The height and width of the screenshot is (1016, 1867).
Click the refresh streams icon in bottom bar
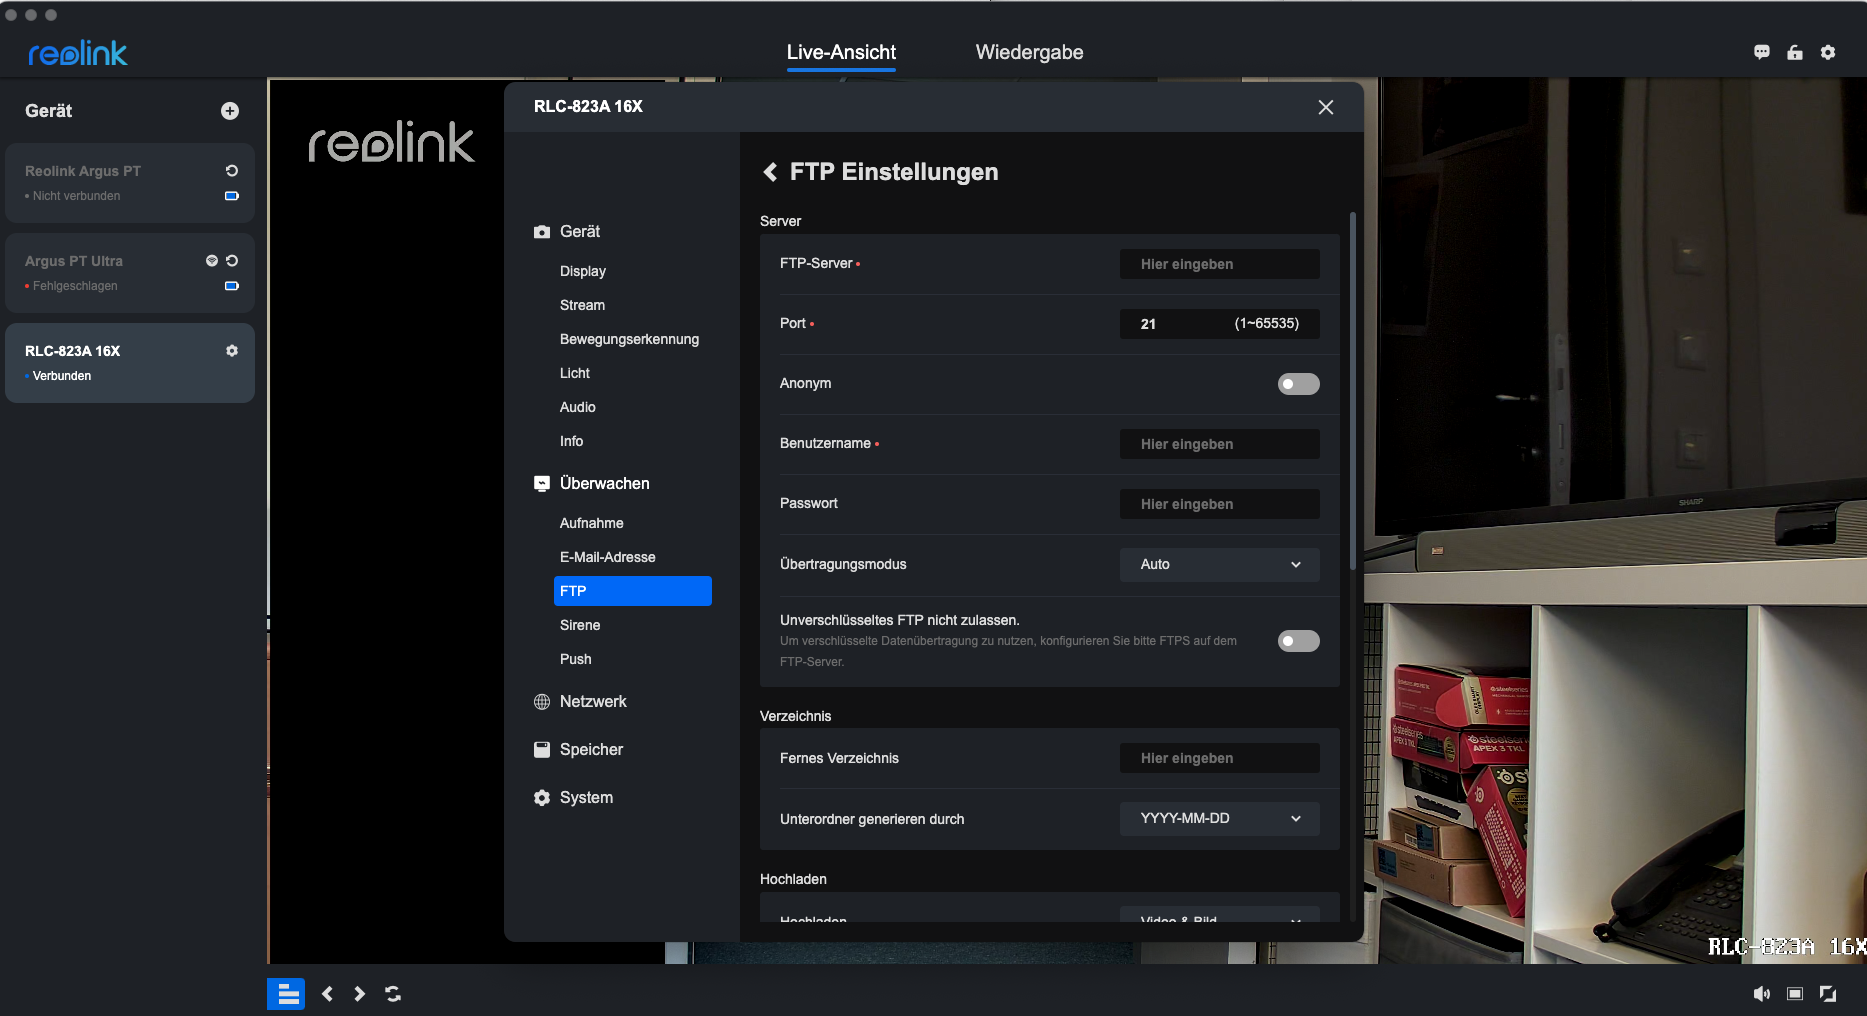pos(393,994)
